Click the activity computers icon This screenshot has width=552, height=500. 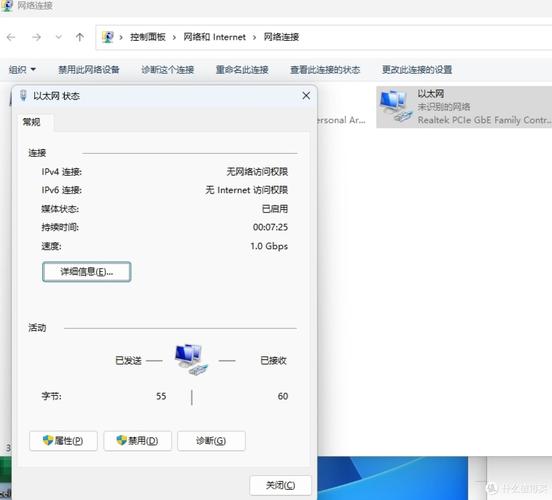click(192, 360)
